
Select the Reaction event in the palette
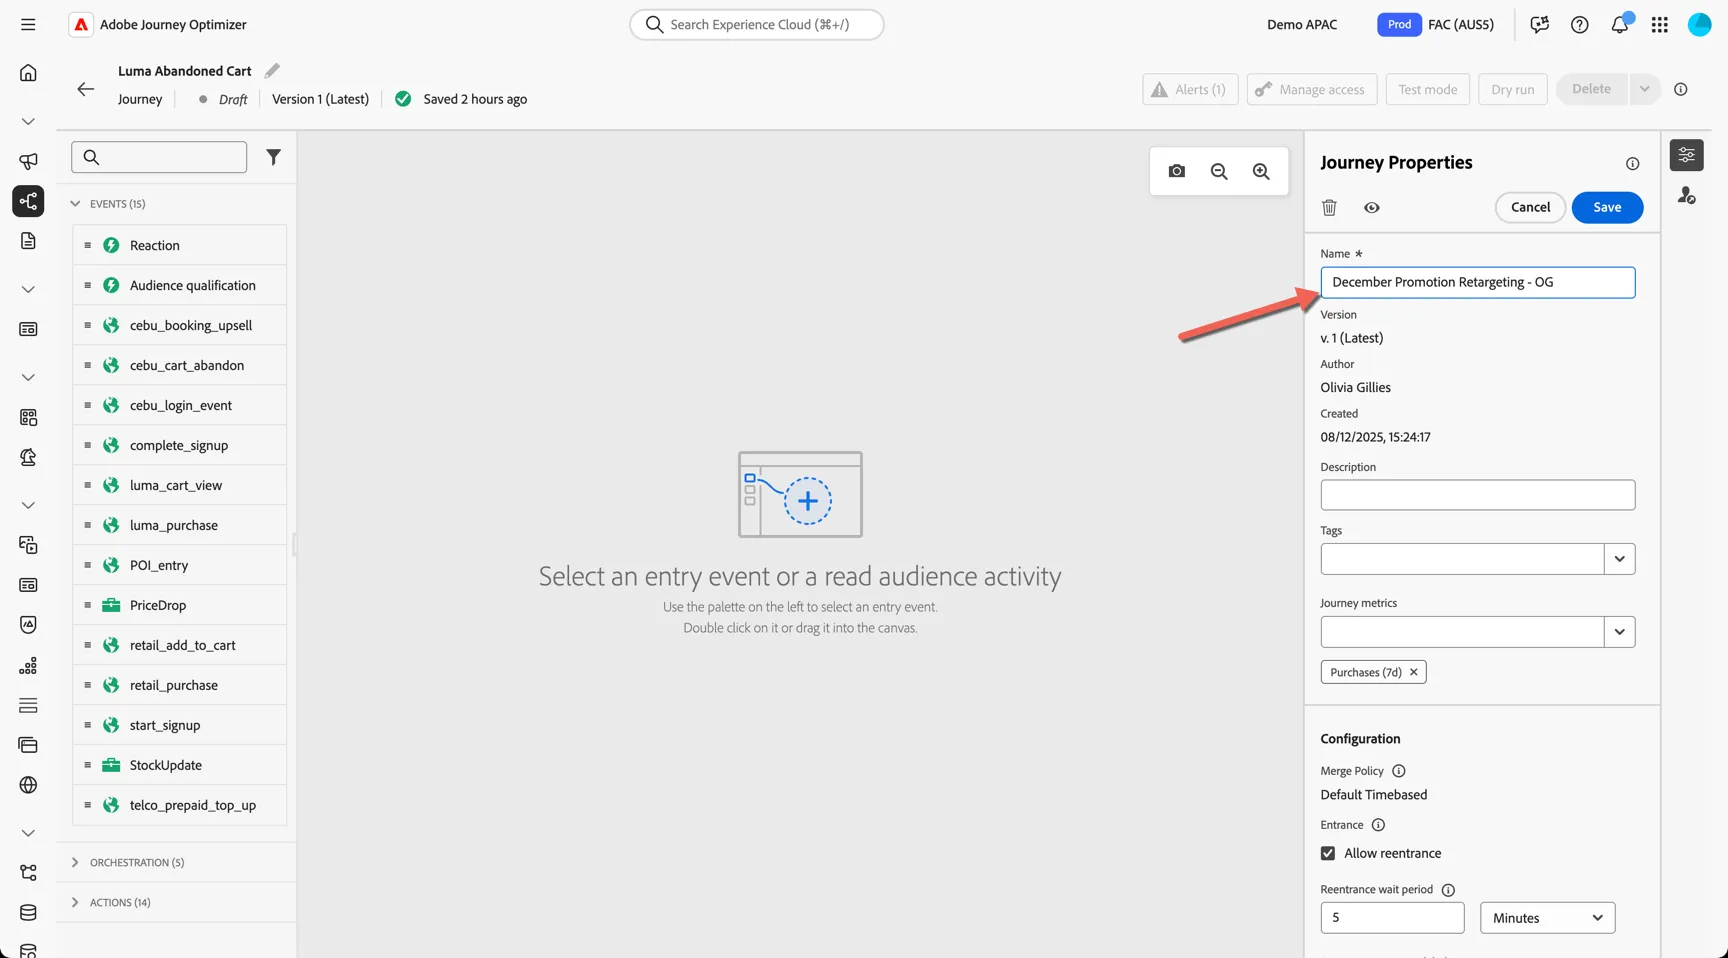coord(180,245)
